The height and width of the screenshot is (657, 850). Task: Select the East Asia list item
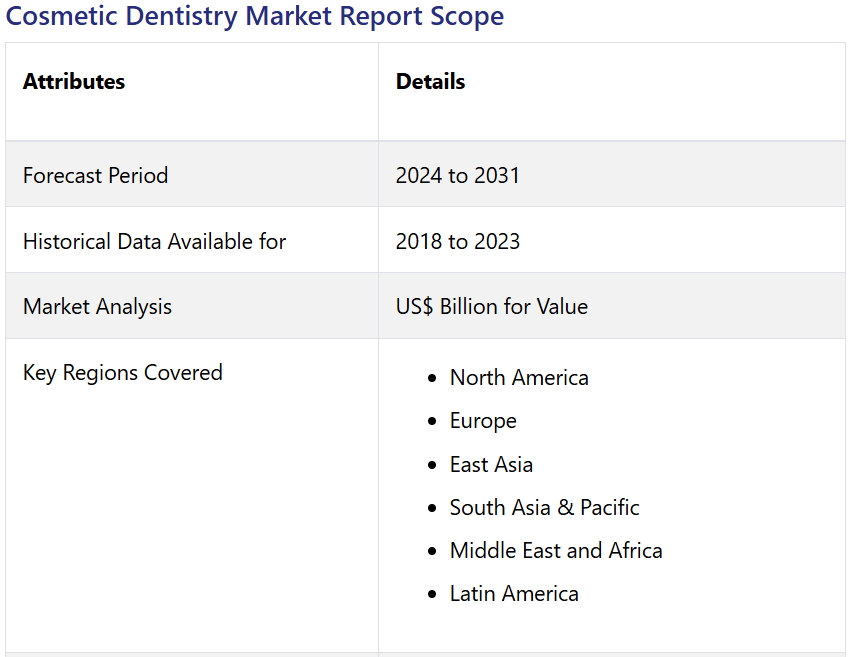point(491,465)
